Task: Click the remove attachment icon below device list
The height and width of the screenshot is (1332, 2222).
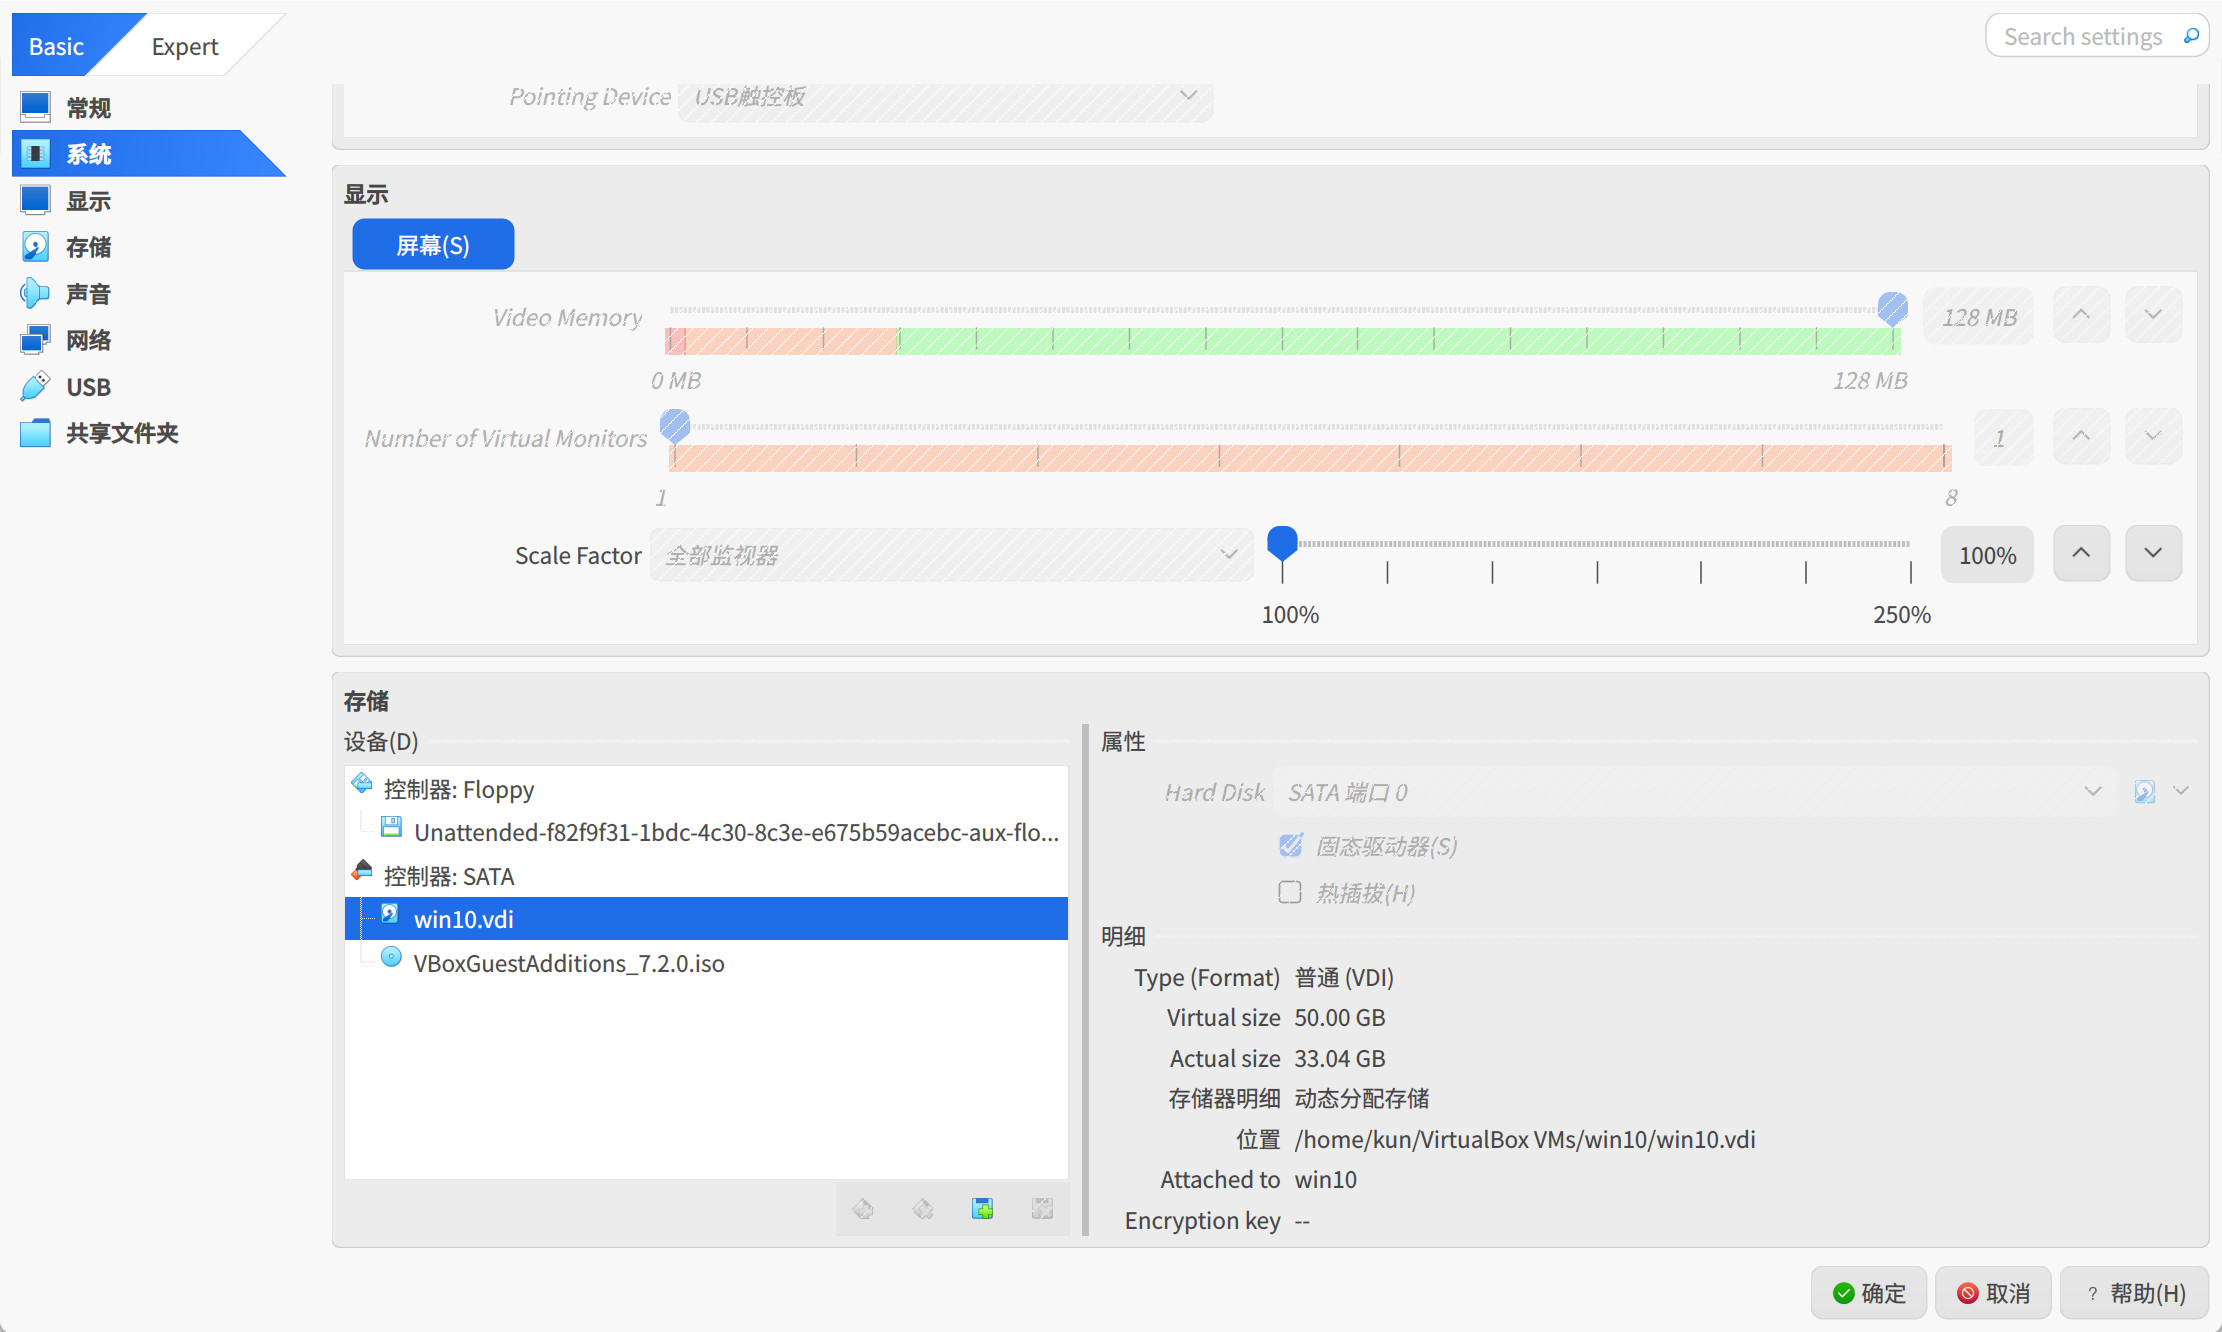Action: (1042, 1209)
